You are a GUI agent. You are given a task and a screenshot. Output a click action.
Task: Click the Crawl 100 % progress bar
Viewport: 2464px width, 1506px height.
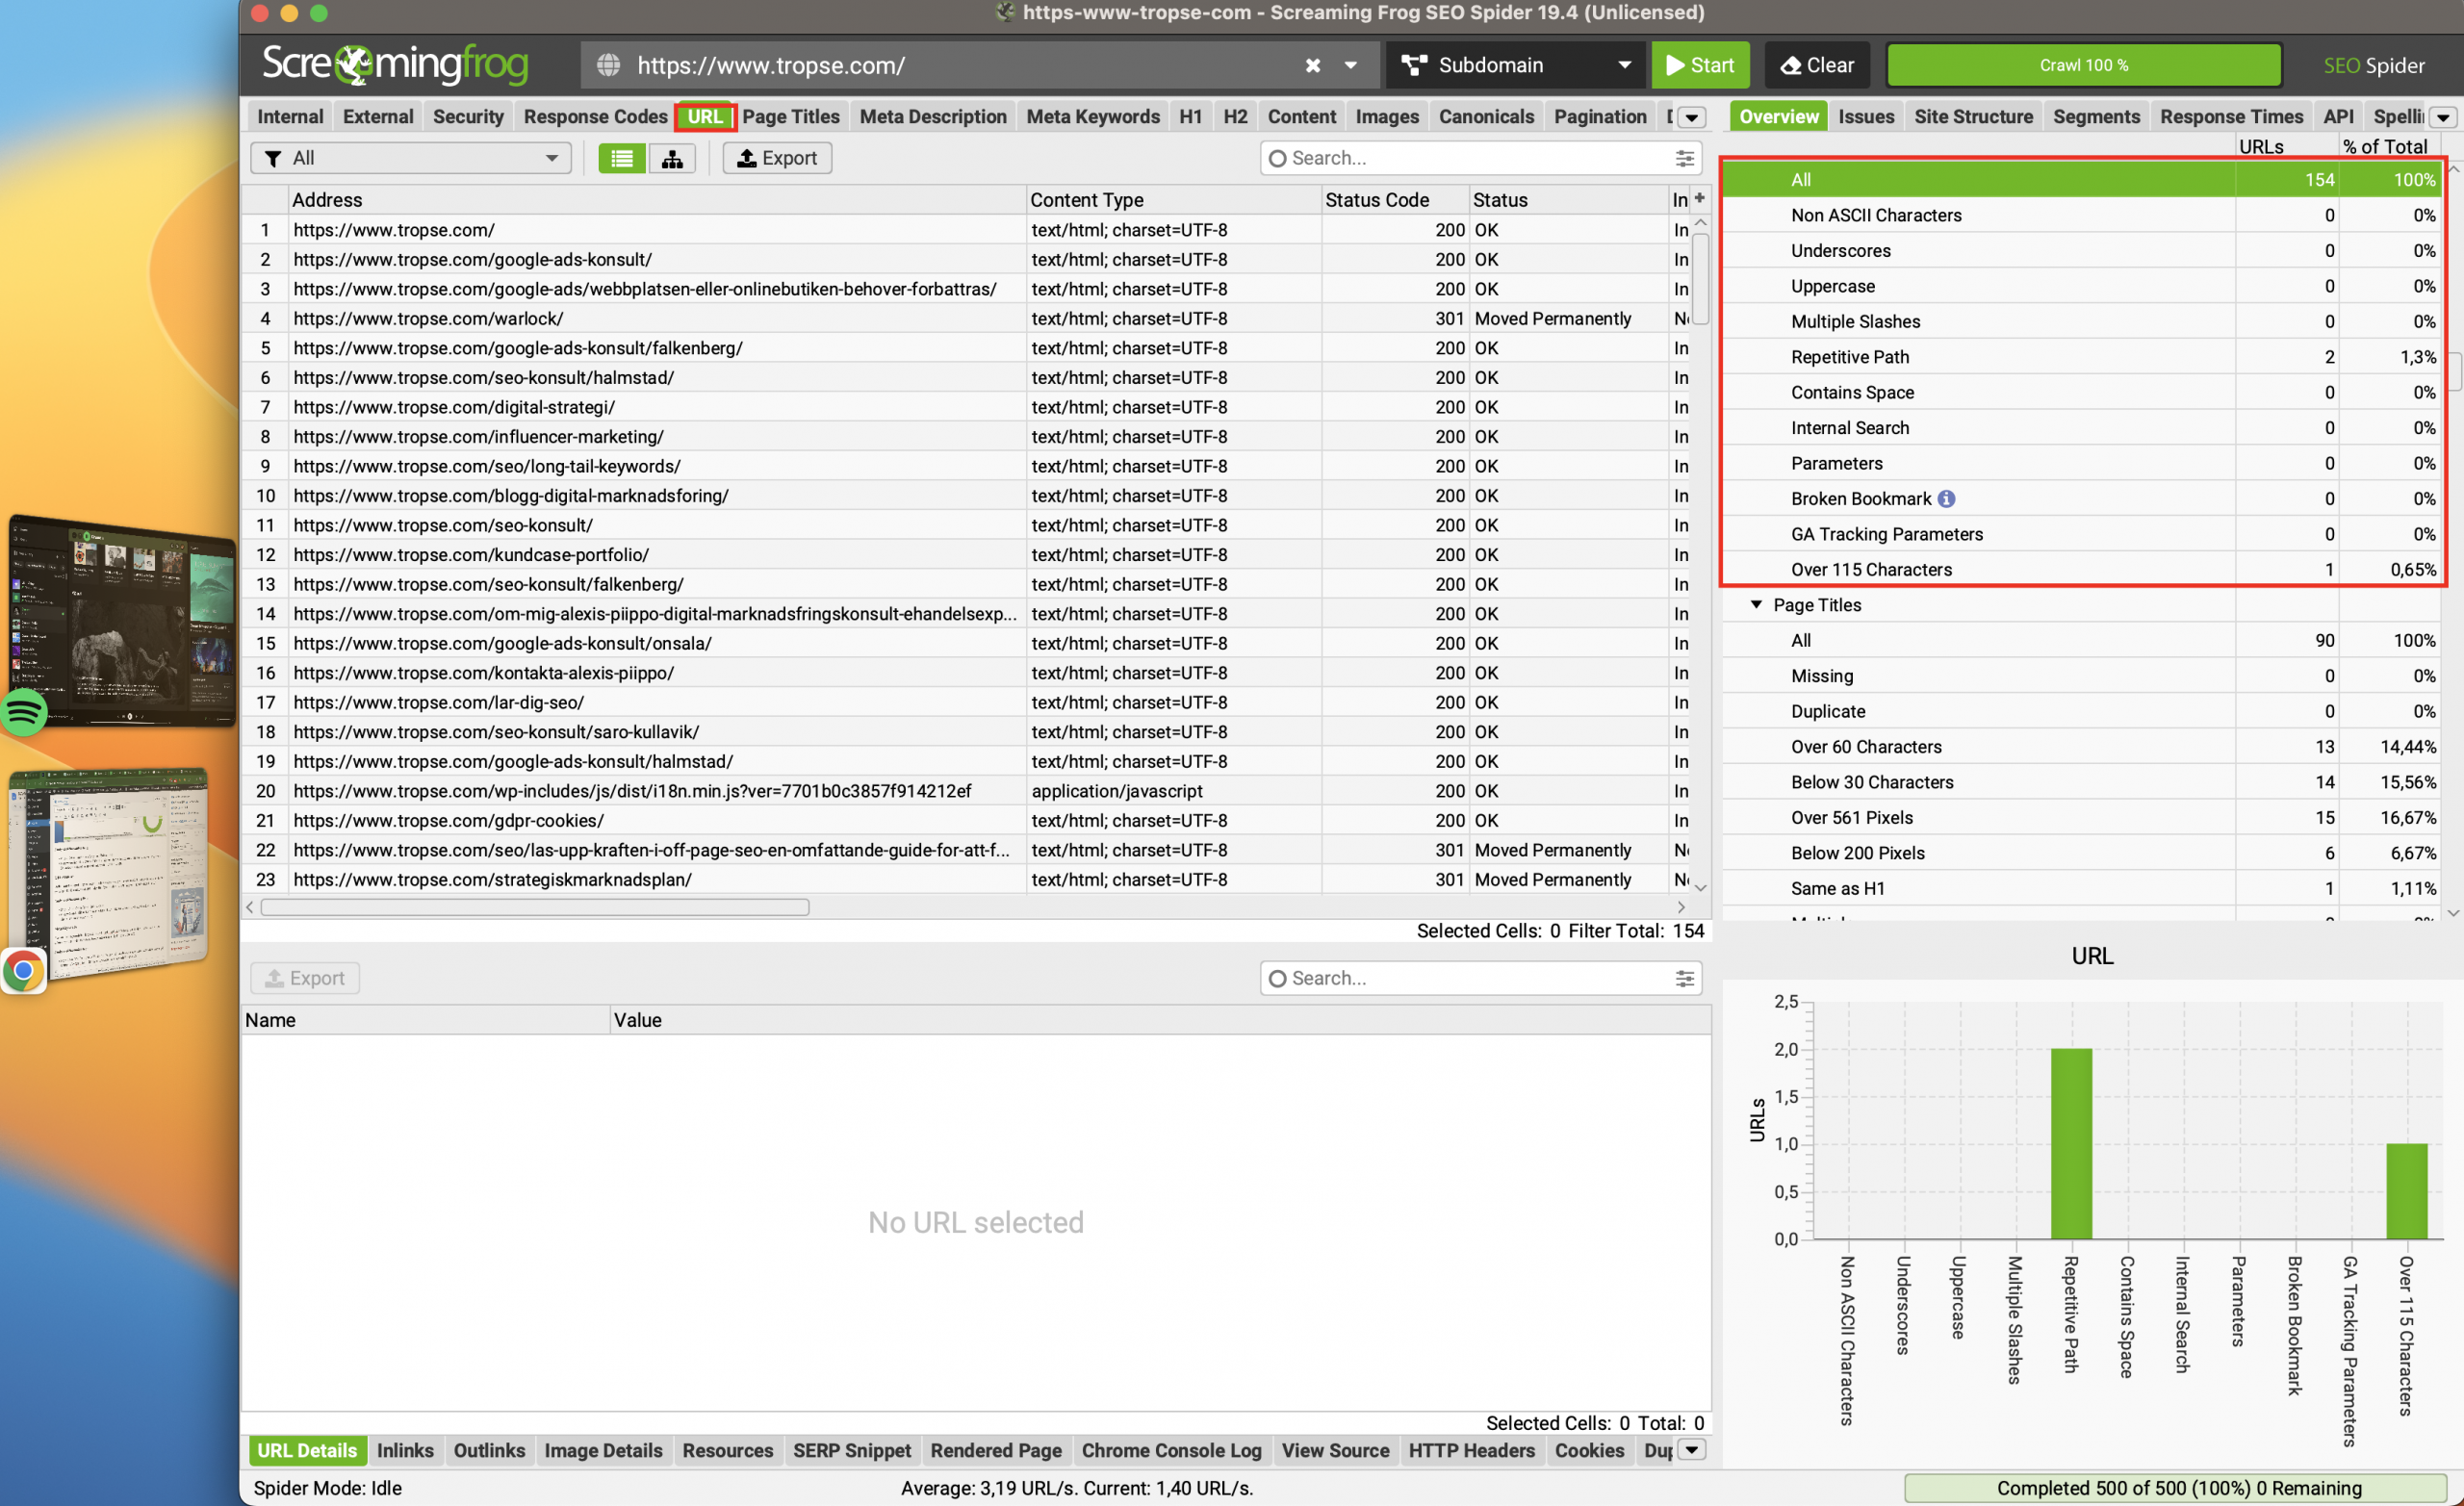pos(2083,65)
